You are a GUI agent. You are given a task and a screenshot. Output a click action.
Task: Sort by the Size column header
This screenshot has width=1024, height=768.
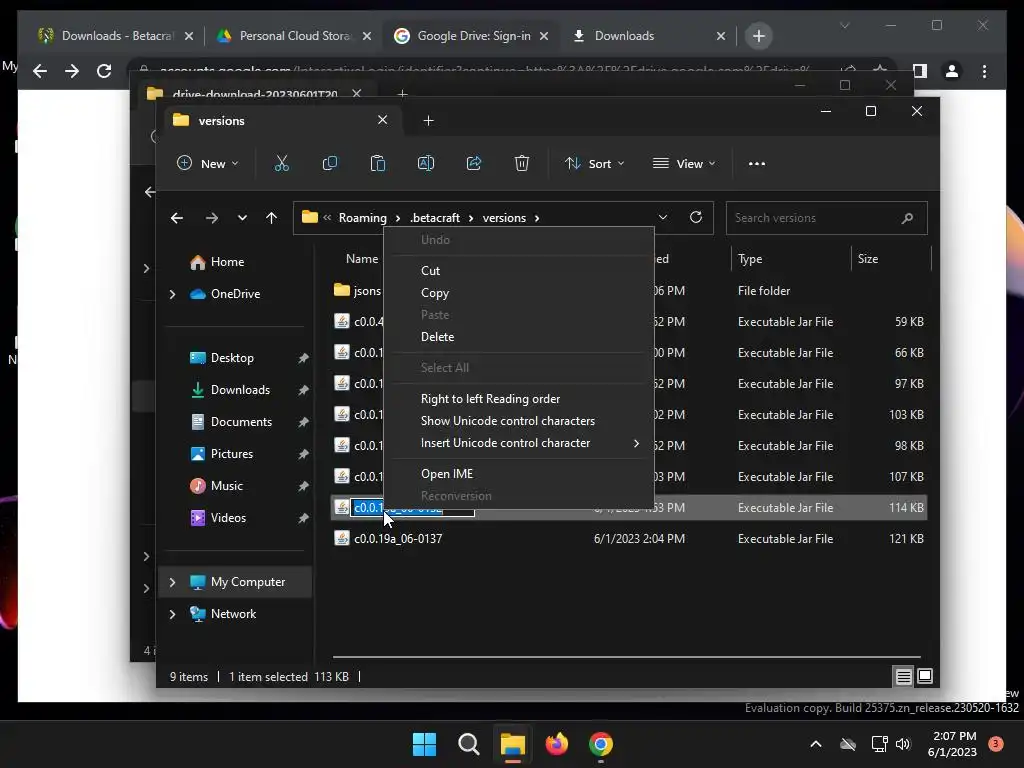point(868,259)
